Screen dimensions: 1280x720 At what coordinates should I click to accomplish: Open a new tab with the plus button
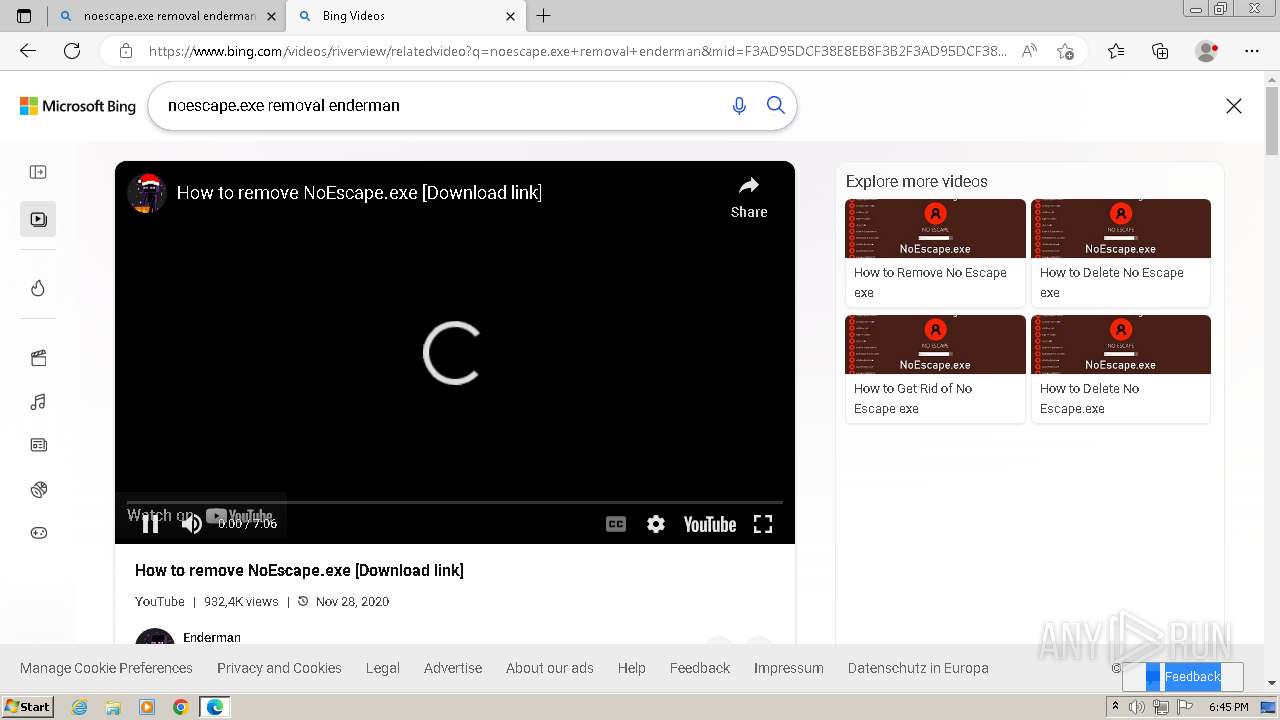[544, 16]
